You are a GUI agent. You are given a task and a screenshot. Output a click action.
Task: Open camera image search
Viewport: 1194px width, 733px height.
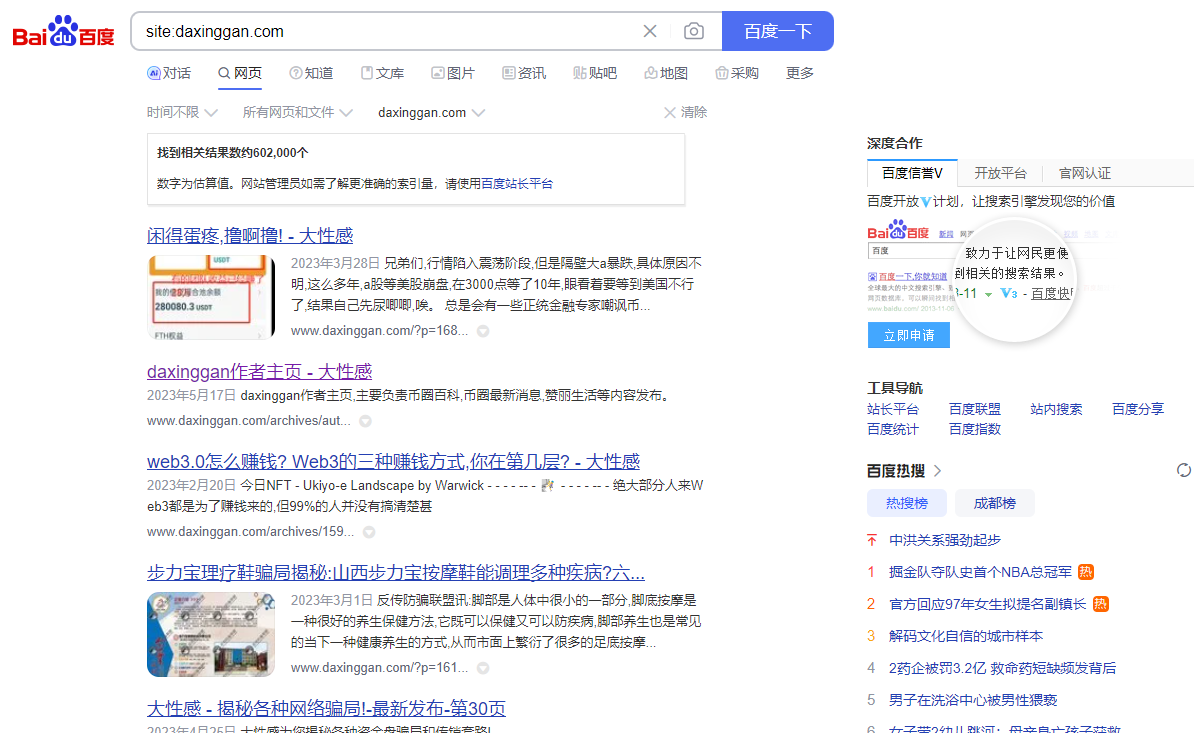[694, 31]
